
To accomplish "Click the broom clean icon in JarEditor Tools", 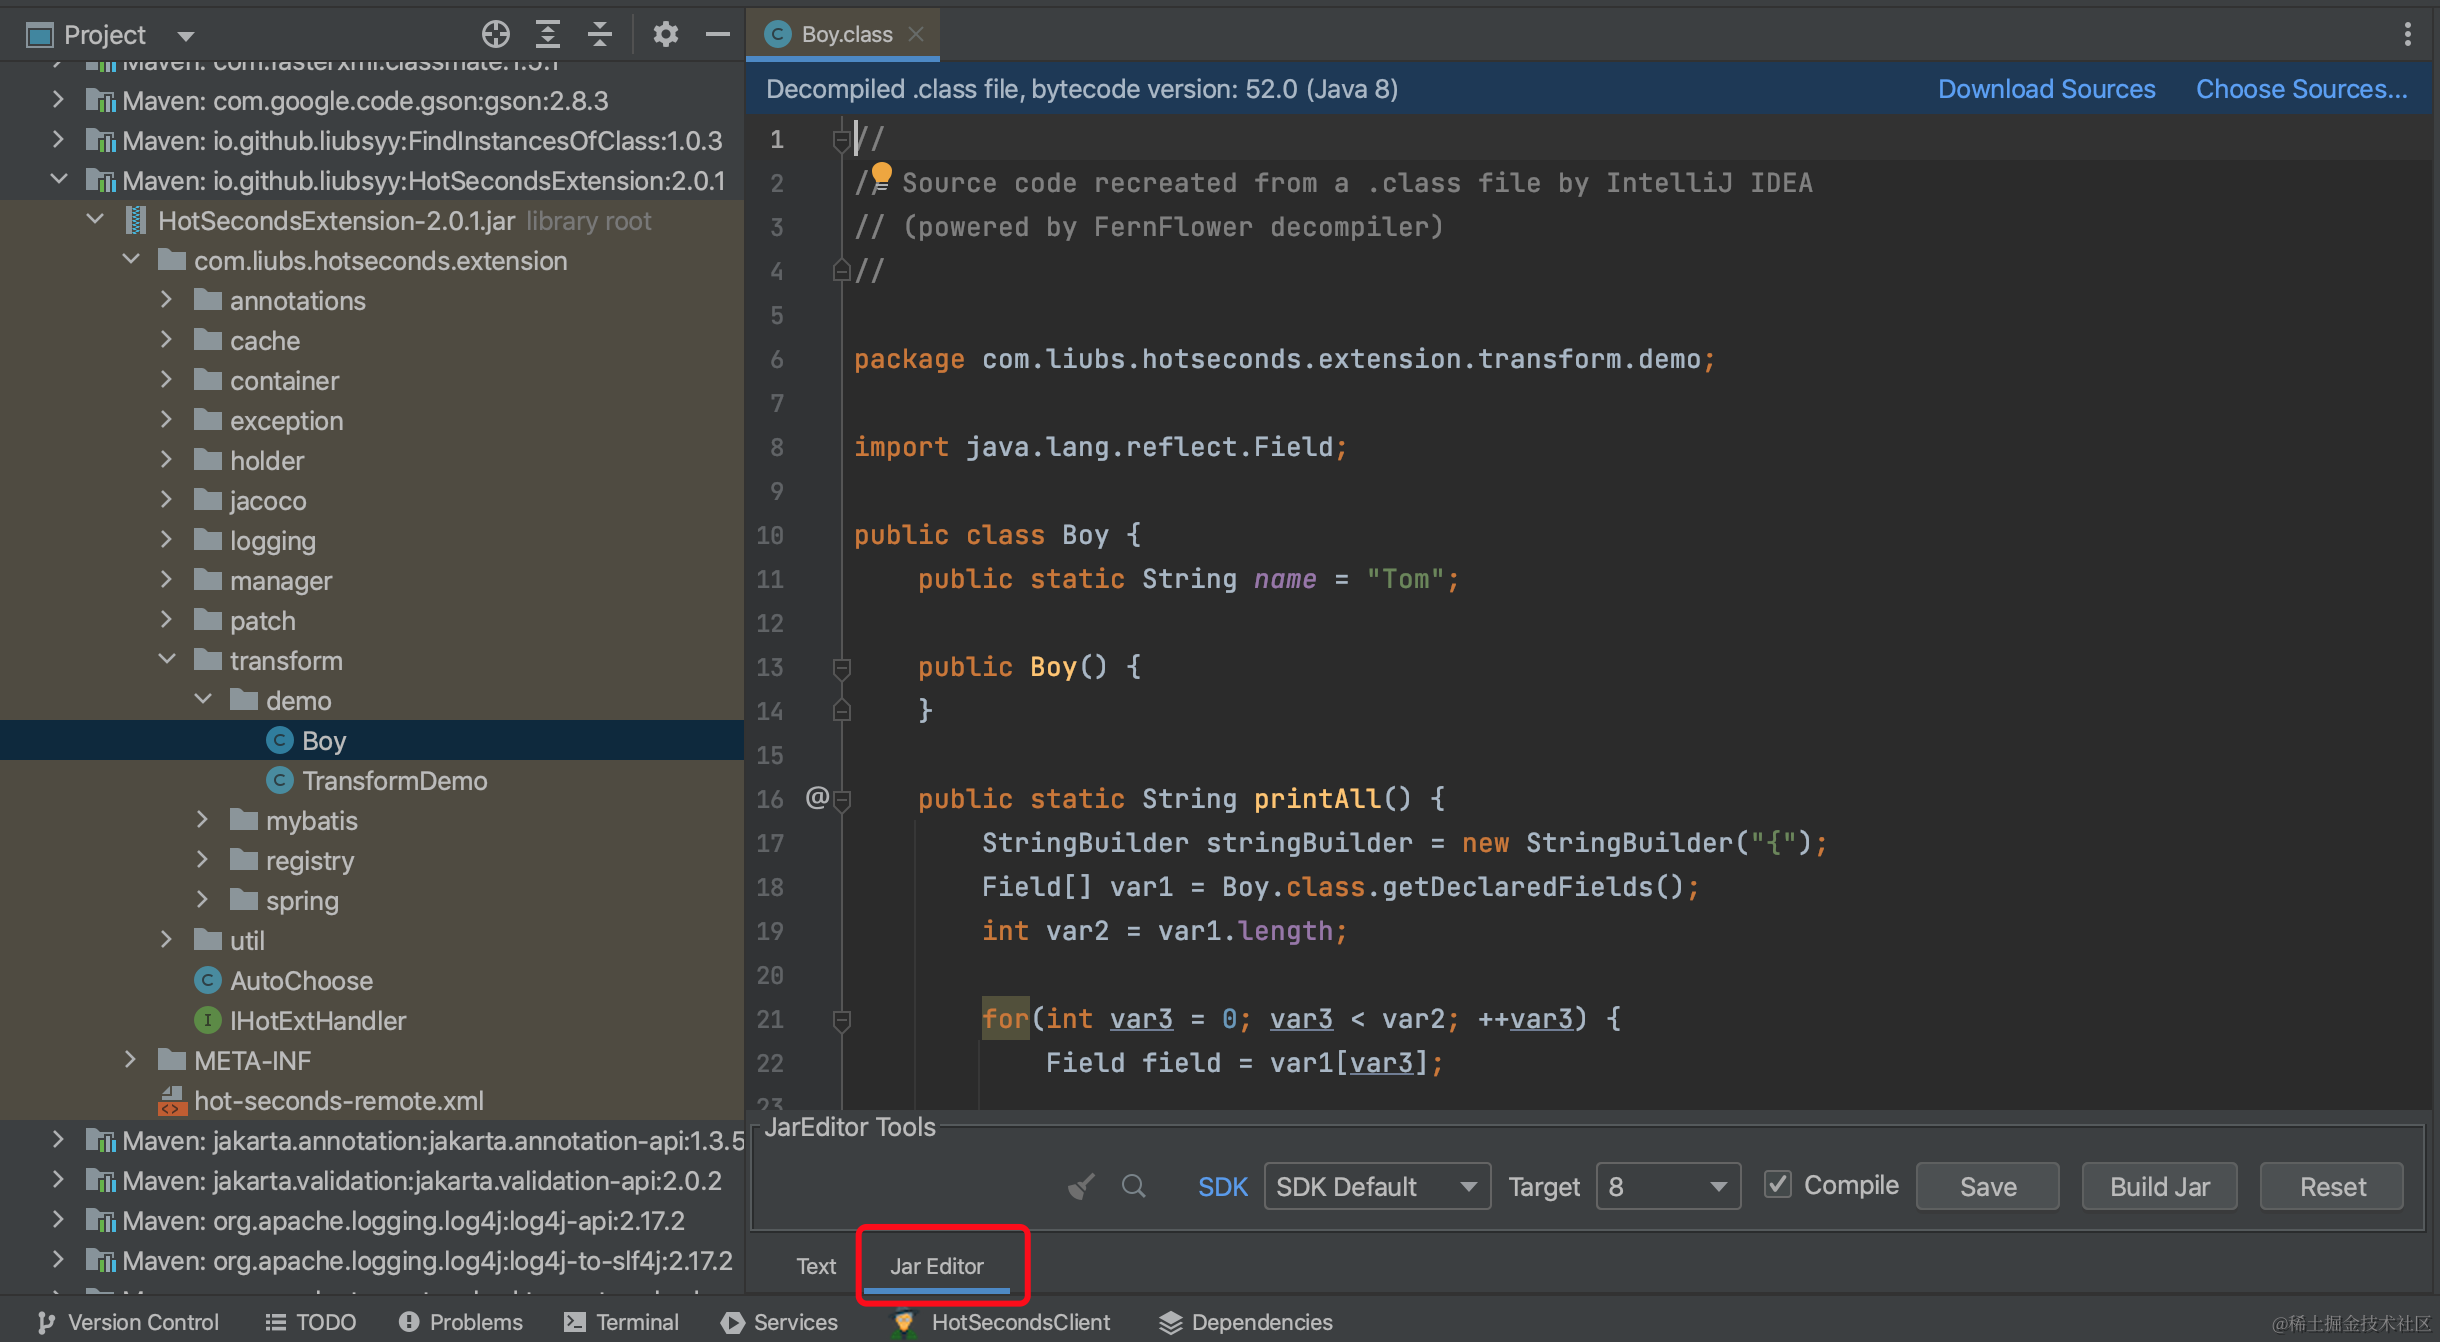I will tap(1081, 1186).
